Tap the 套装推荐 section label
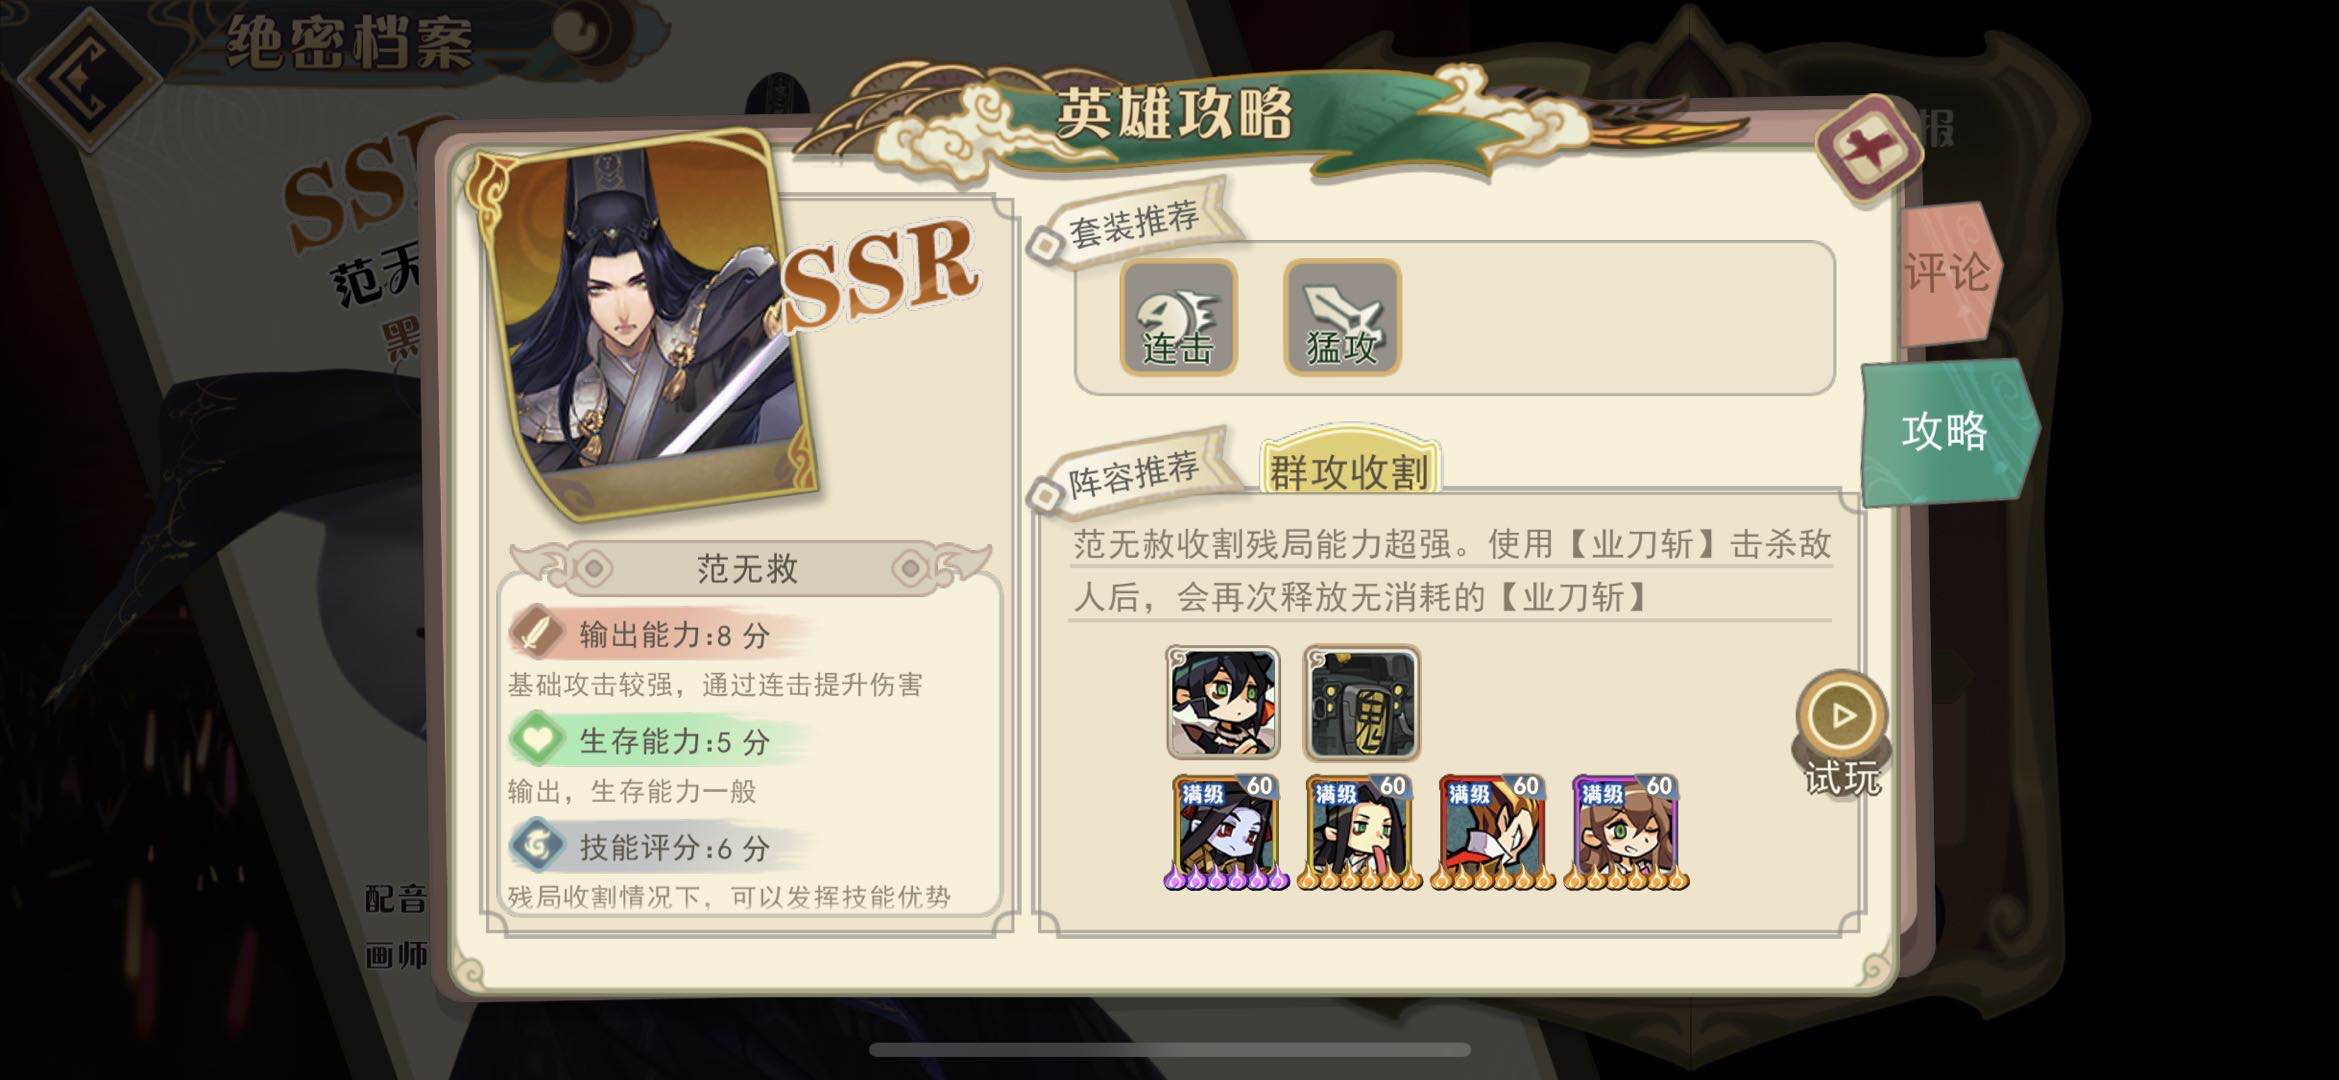The width and height of the screenshot is (2339, 1080). point(1133,223)
